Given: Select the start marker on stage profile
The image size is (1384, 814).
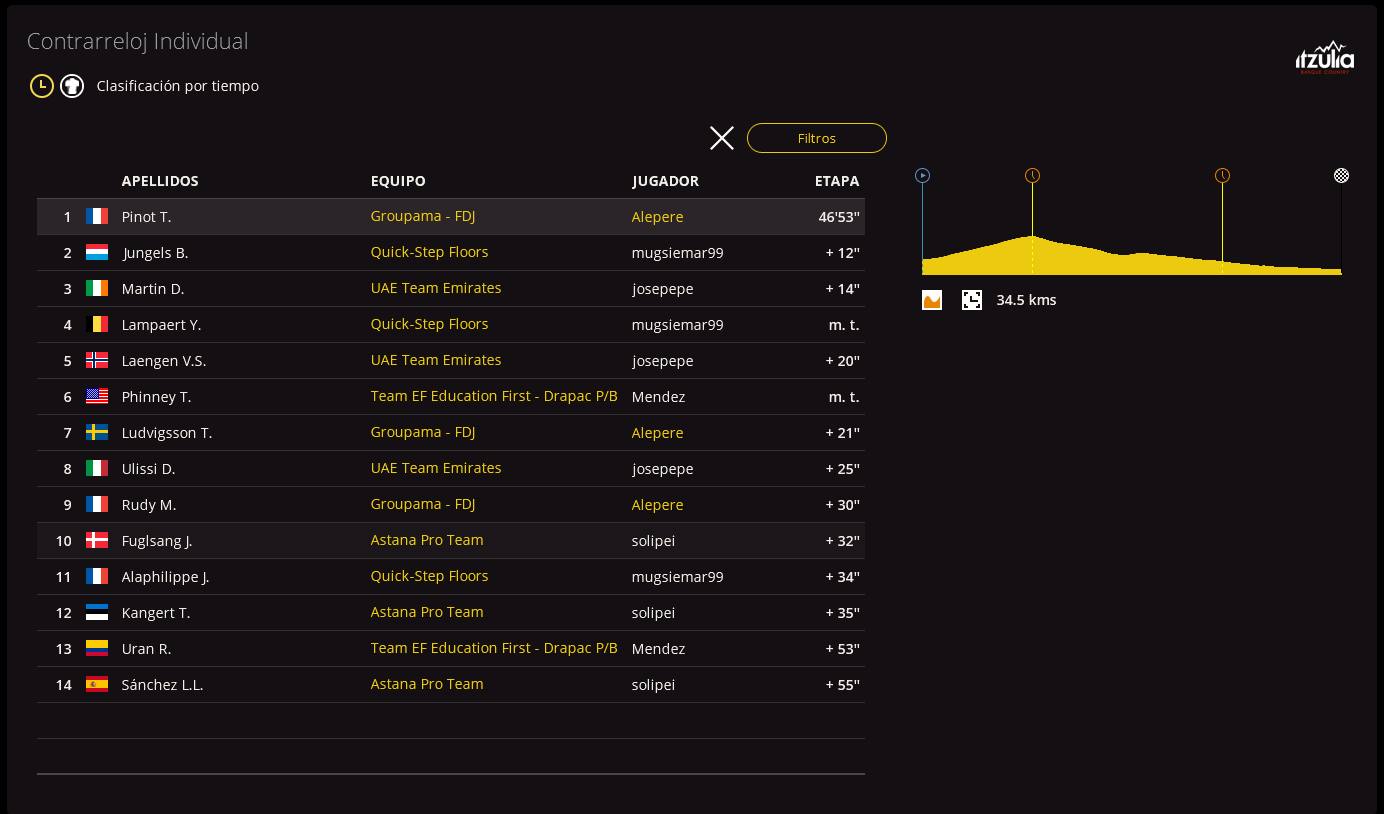Looking at the screenshot, I should point(923,176).
